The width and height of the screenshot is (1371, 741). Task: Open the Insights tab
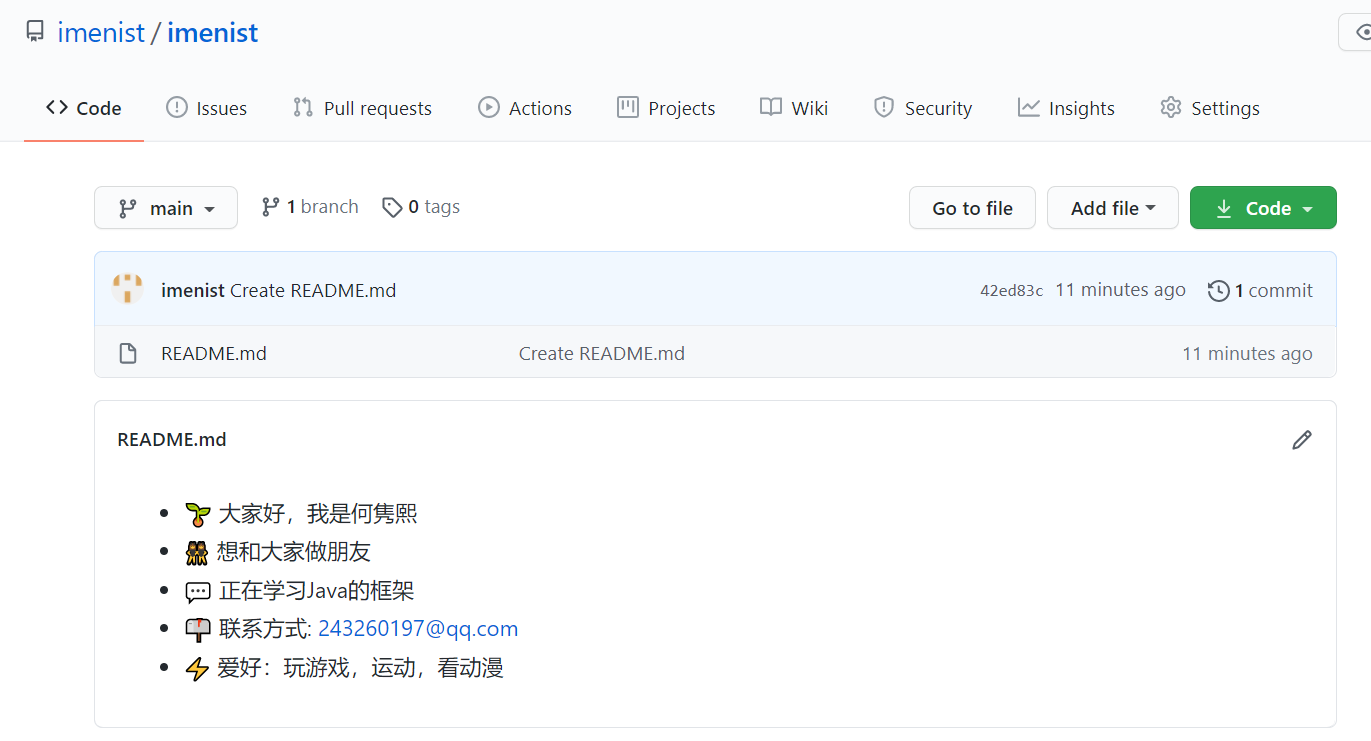click(1066, 108)
